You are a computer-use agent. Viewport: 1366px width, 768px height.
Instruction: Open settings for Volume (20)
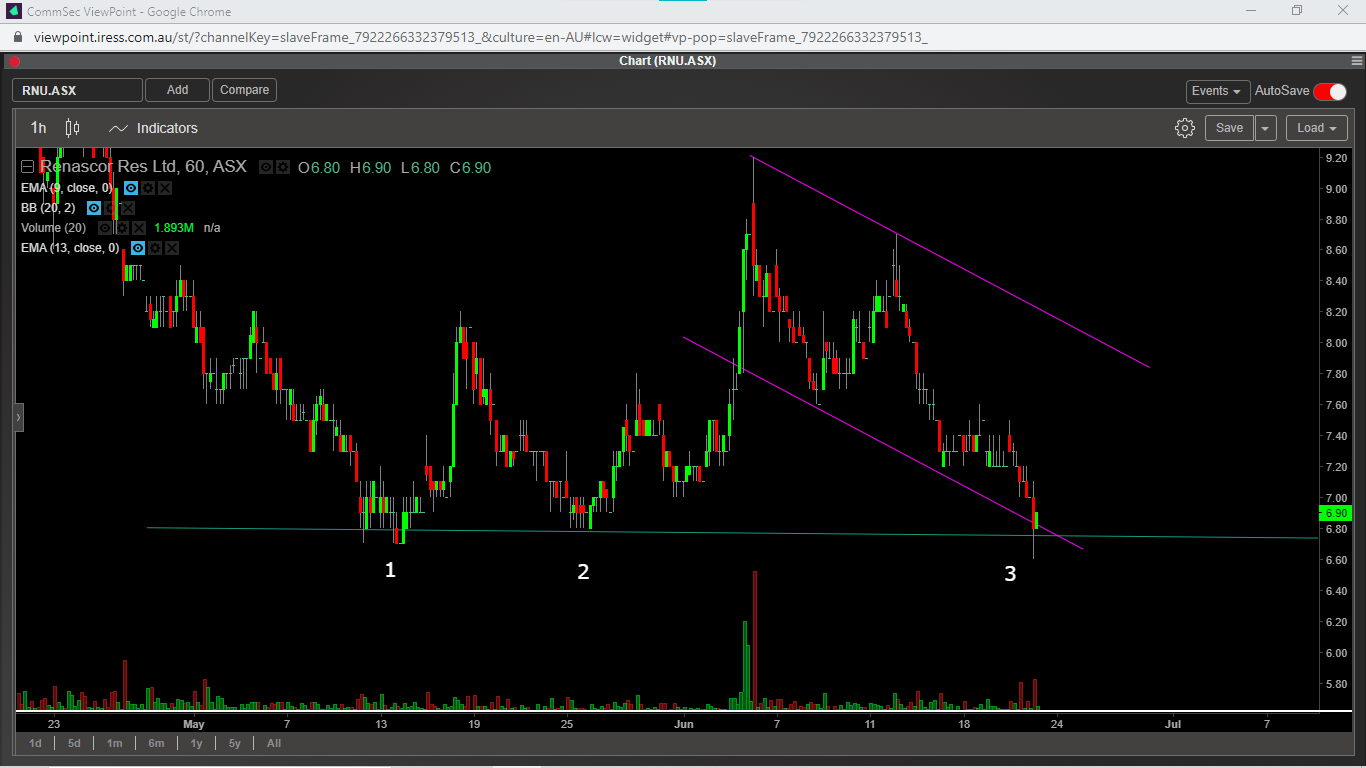[x=122, y=228]
